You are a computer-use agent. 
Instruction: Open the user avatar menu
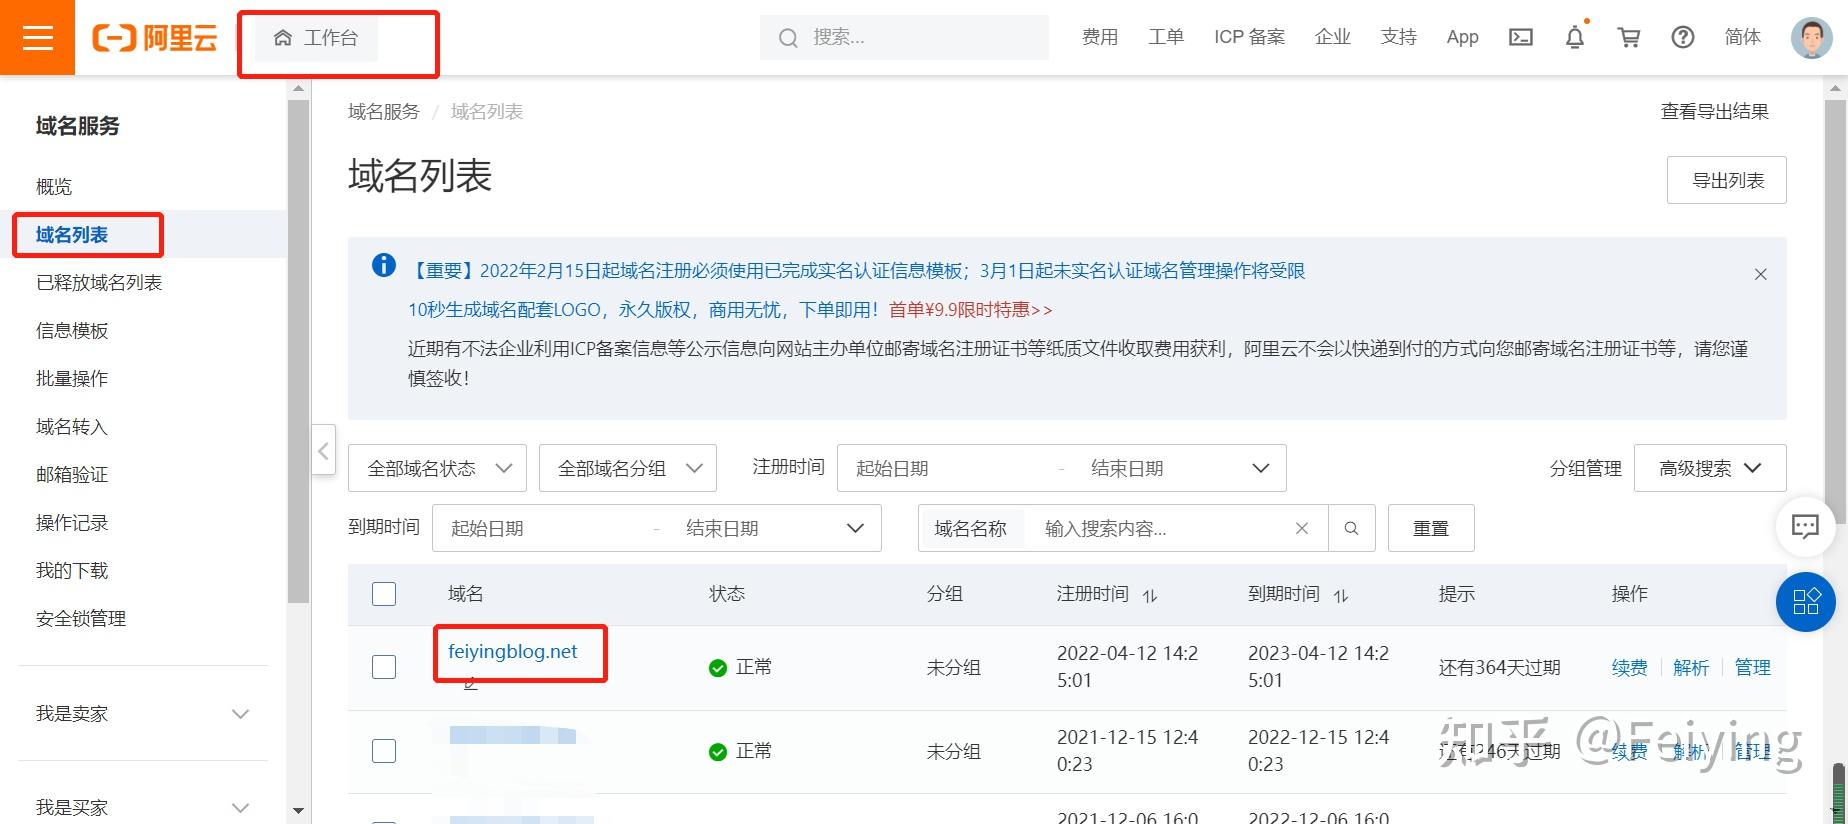click(1811, 38)
